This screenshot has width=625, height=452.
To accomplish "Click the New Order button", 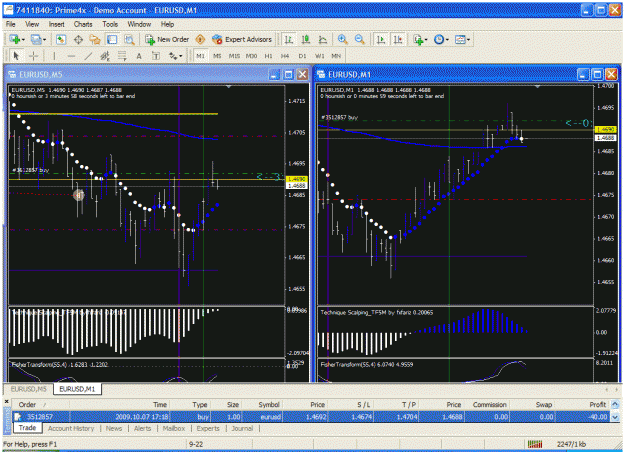I will tap(167, 39).
